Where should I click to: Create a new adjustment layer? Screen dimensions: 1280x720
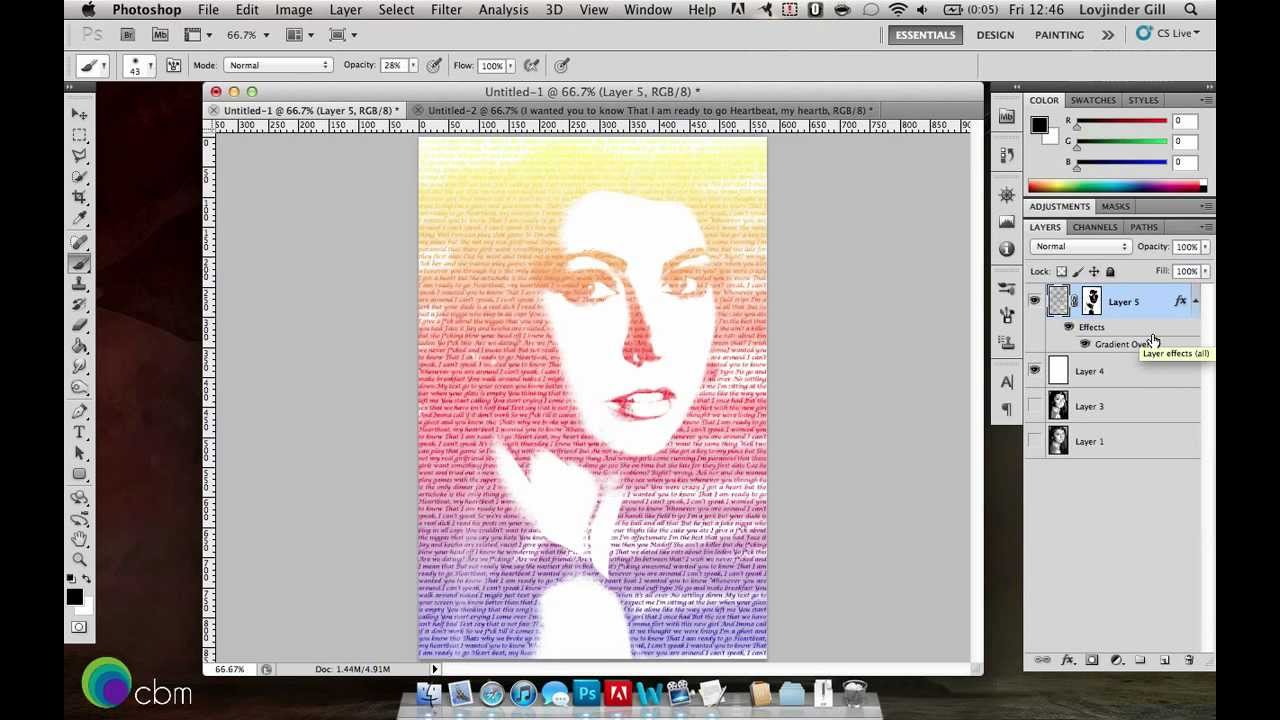(x=1116, y=660)
